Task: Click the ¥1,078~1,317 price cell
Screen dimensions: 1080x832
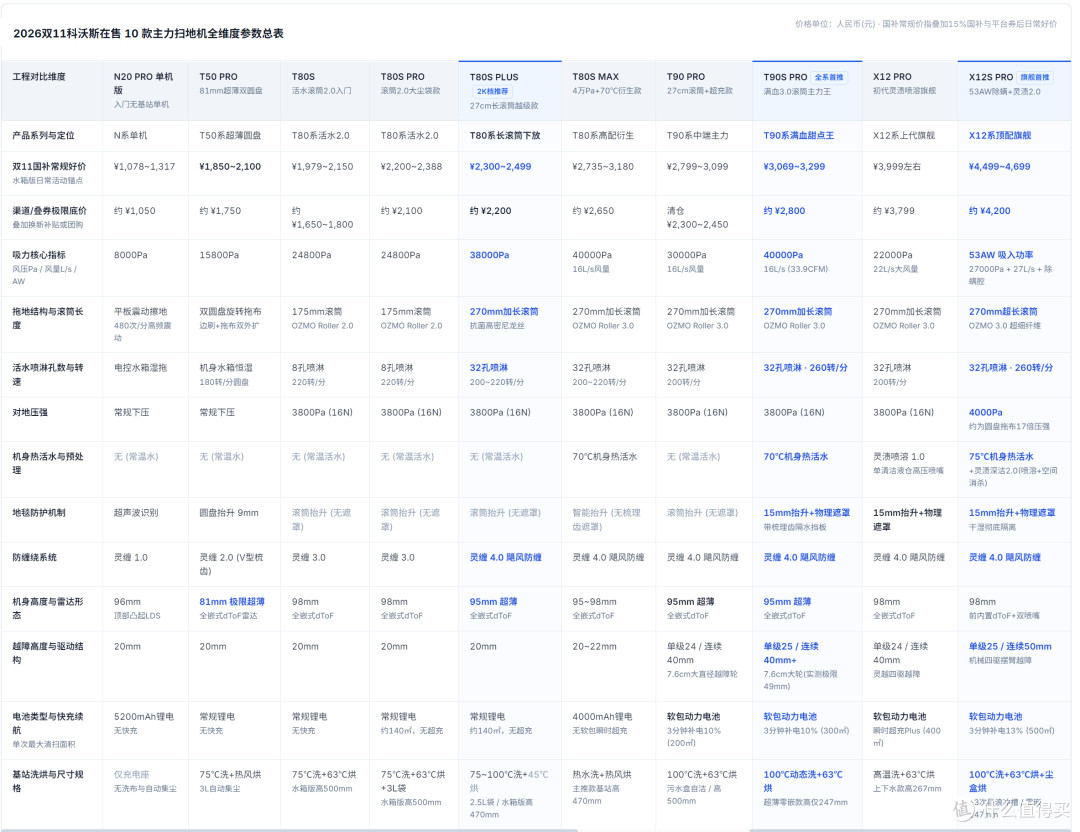Action: [145, 166]
